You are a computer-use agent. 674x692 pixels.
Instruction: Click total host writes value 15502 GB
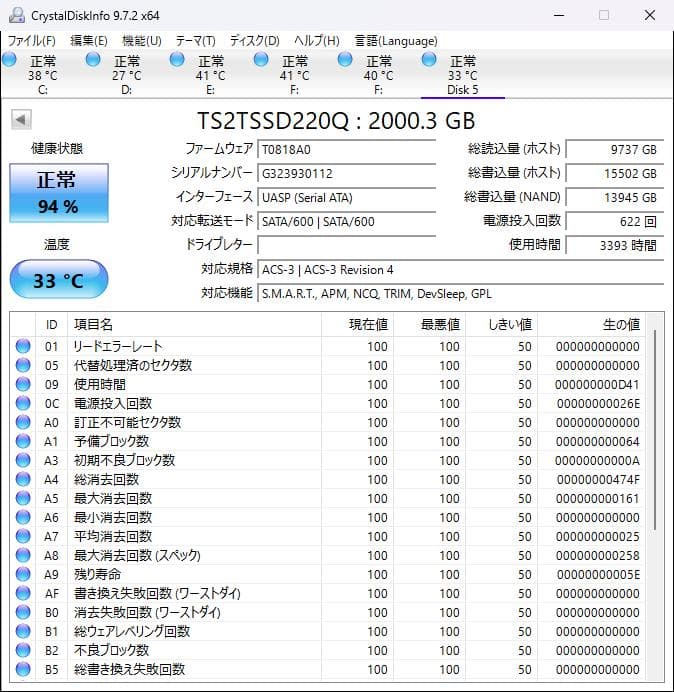coord(614,173)
